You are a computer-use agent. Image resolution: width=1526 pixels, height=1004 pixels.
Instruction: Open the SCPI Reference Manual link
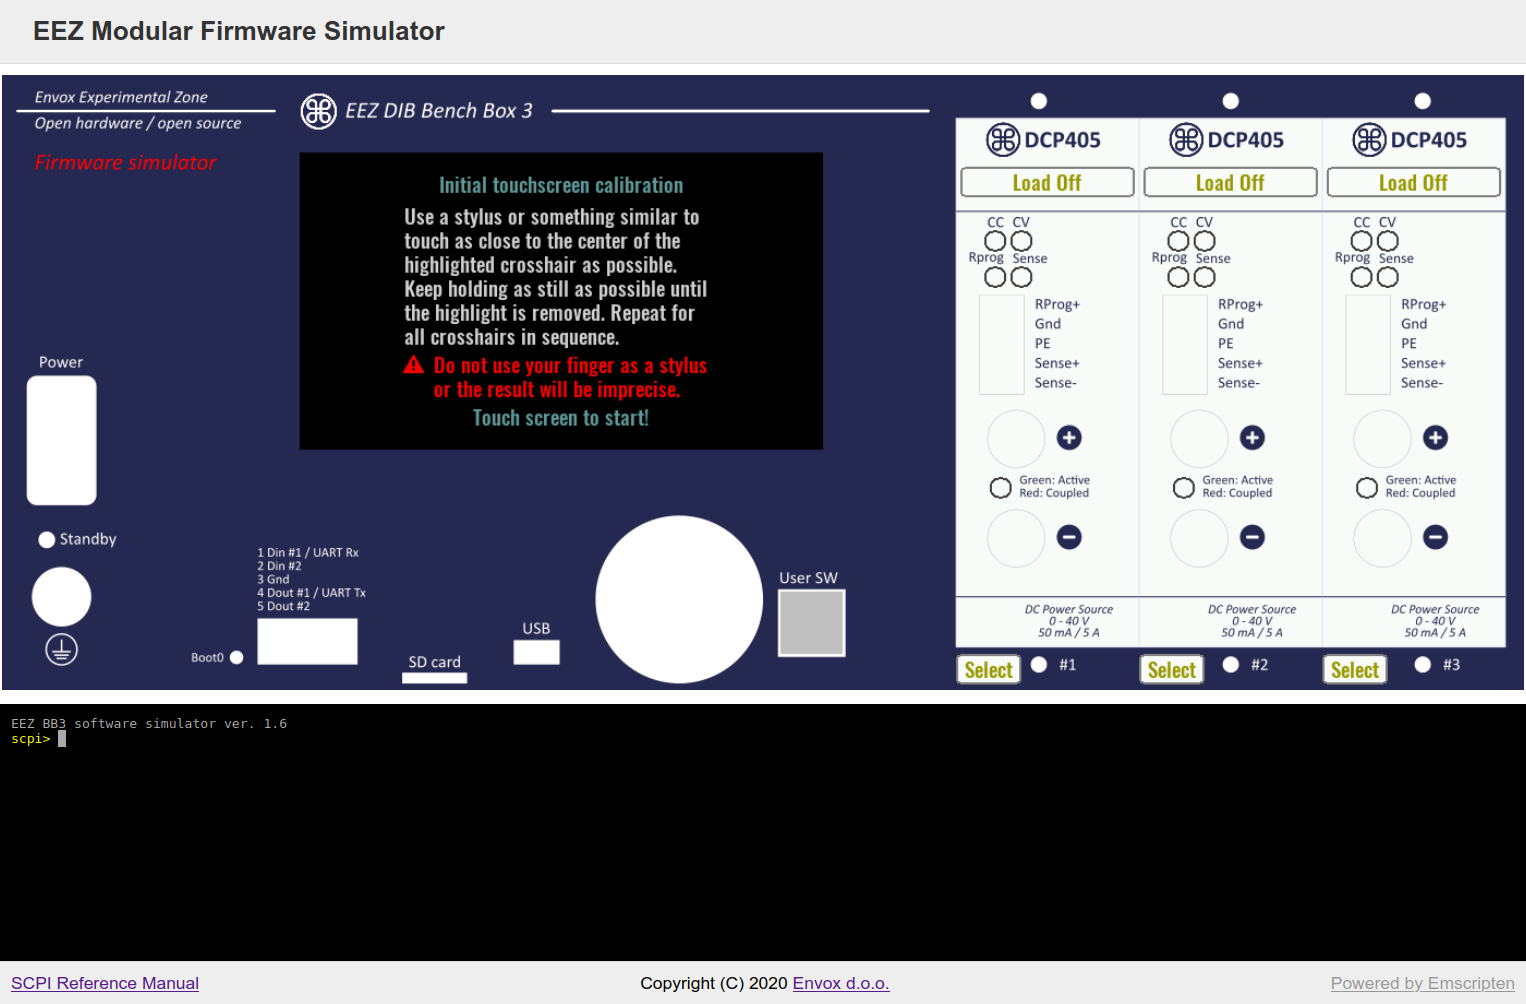[105, 983]
